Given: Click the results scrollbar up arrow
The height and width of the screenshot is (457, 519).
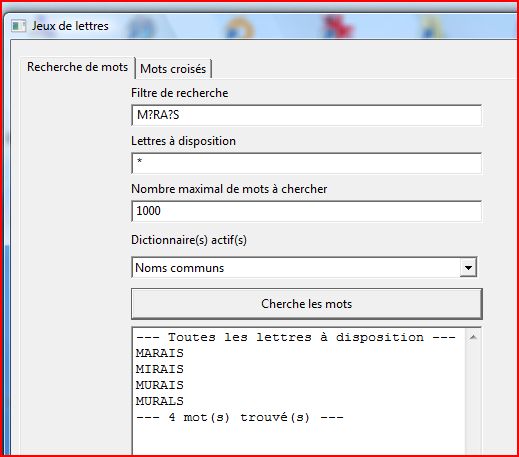Looking at the screenshot, I should coord(473,337).
